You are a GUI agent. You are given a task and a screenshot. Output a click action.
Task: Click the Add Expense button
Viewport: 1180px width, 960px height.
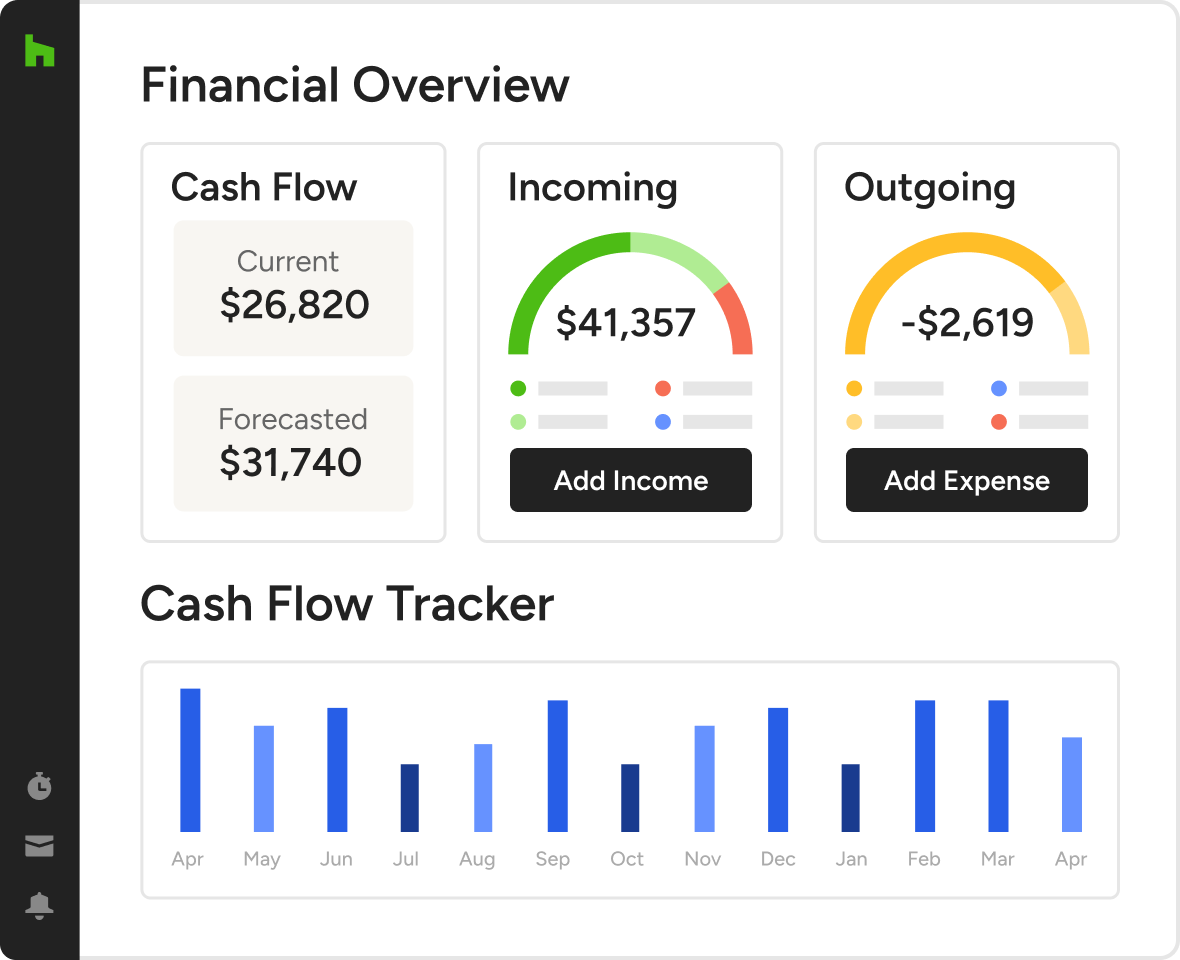click(967, 480)
